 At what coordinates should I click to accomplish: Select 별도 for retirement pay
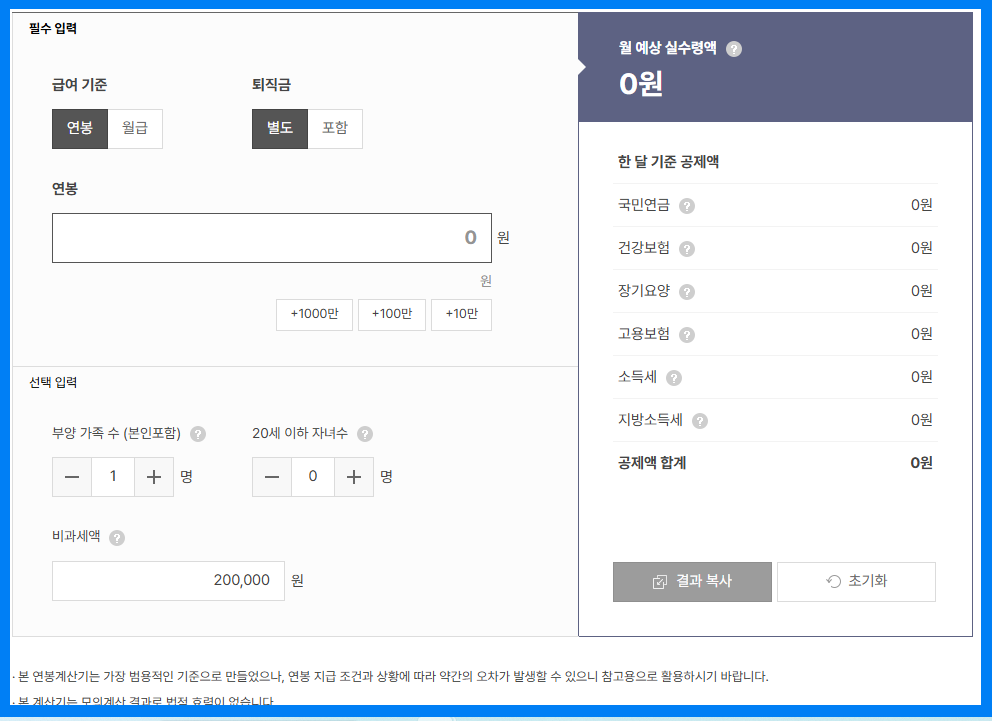pos(280,128)
